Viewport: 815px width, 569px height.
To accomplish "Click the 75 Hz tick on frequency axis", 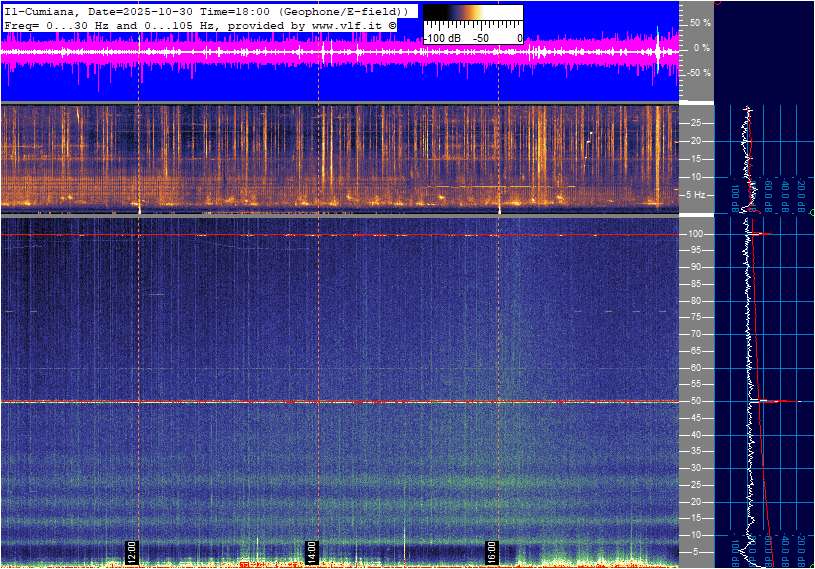I will [694, 318].
